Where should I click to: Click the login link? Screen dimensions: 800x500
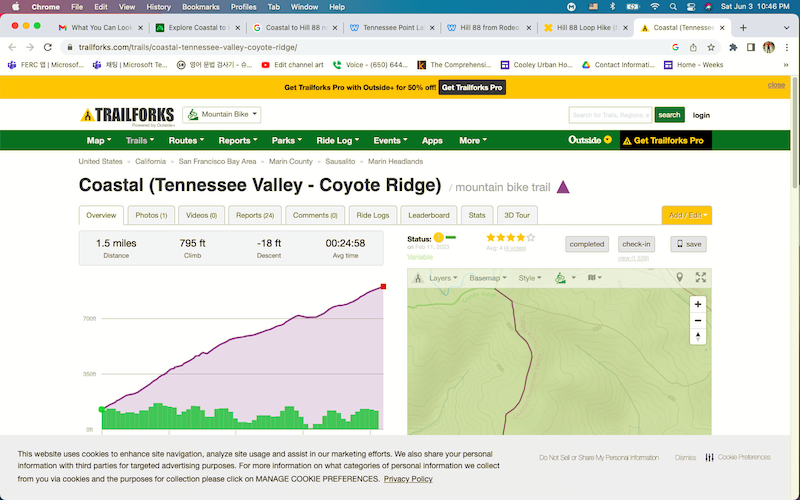701,115
